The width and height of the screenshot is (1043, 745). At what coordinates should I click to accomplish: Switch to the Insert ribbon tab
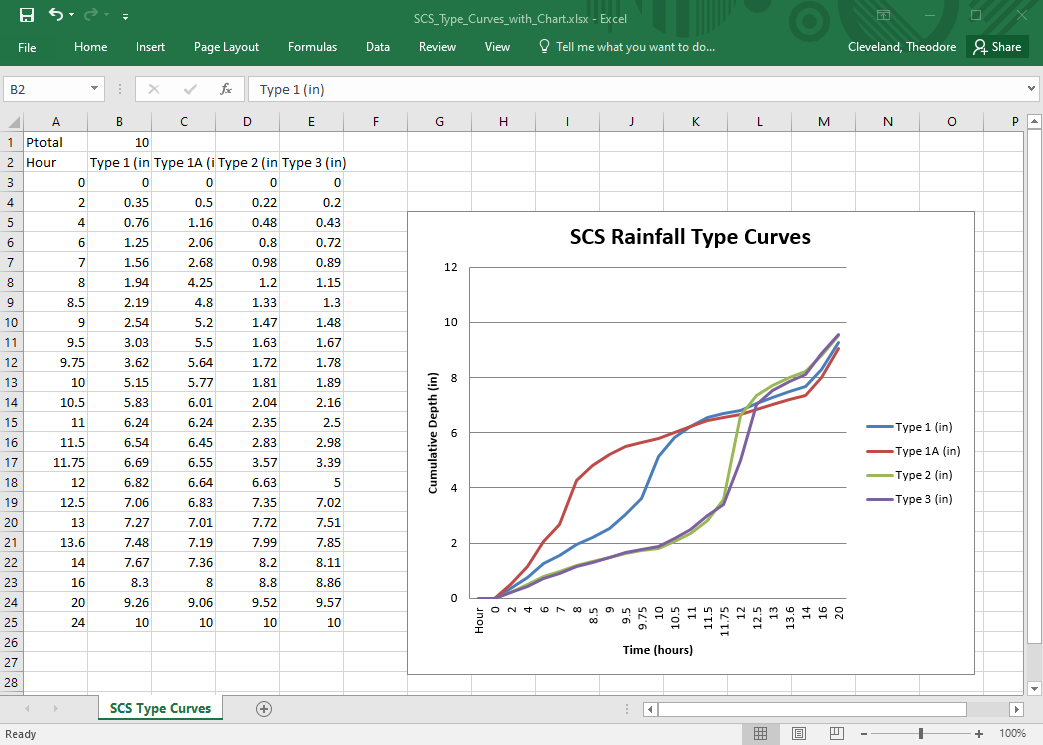point(150,47)
